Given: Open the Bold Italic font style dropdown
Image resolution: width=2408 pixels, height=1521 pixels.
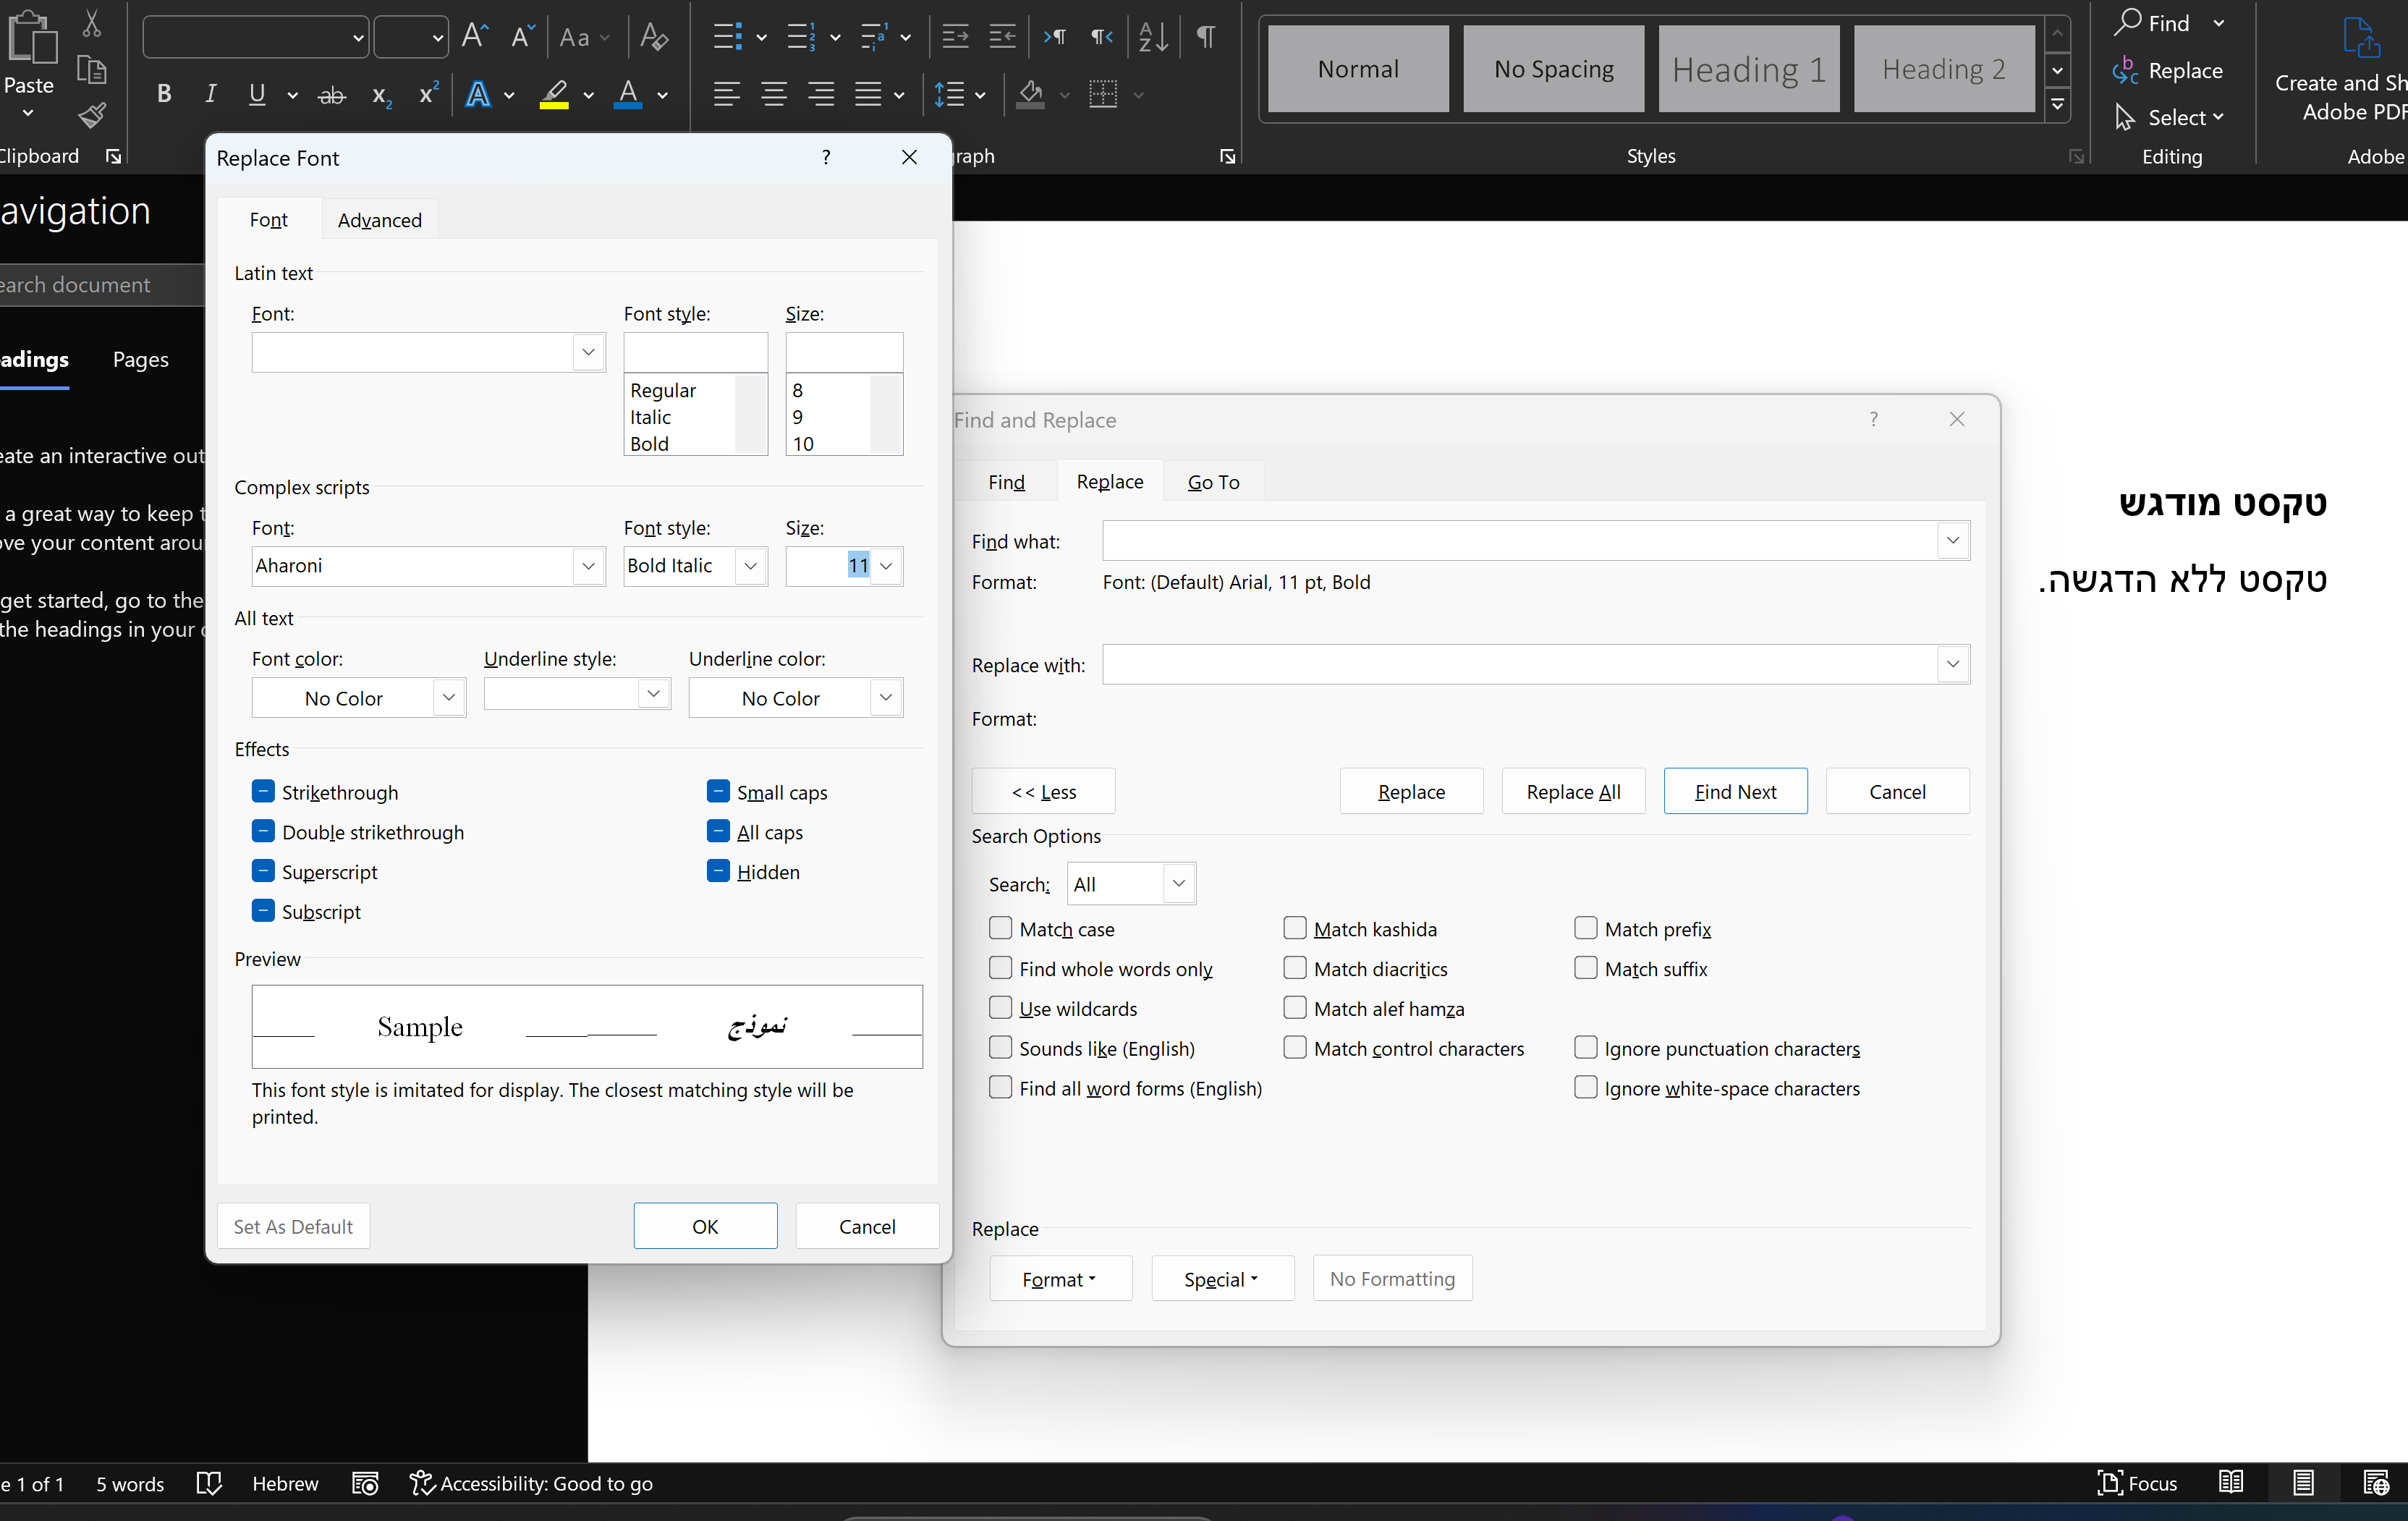Looking at the screenshot, I should point(751,566).
